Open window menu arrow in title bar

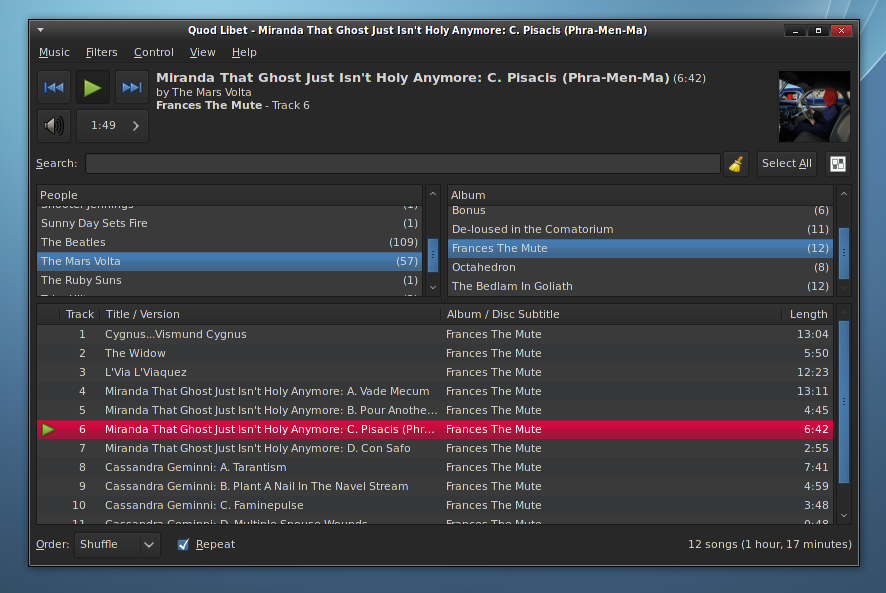[41, 30]
